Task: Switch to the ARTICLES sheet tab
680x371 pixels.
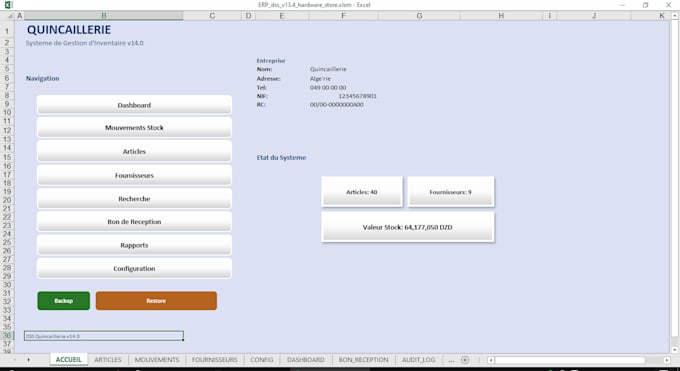Action: pos(108,360)
